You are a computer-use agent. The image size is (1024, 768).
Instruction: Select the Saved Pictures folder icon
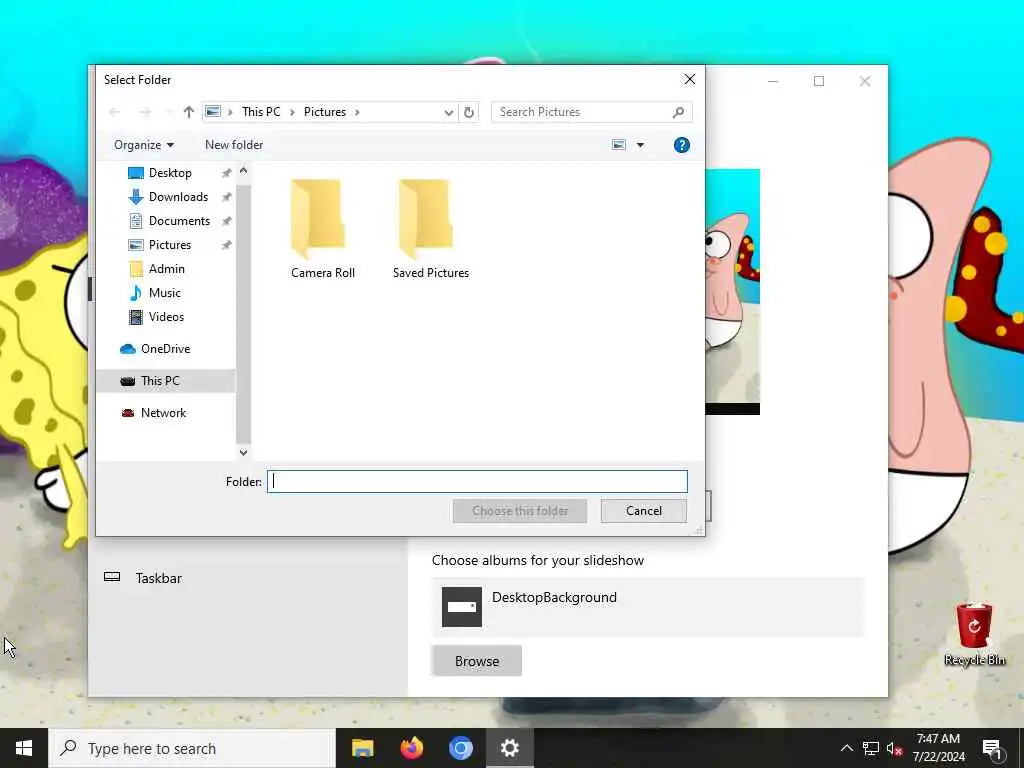[426, 218]
